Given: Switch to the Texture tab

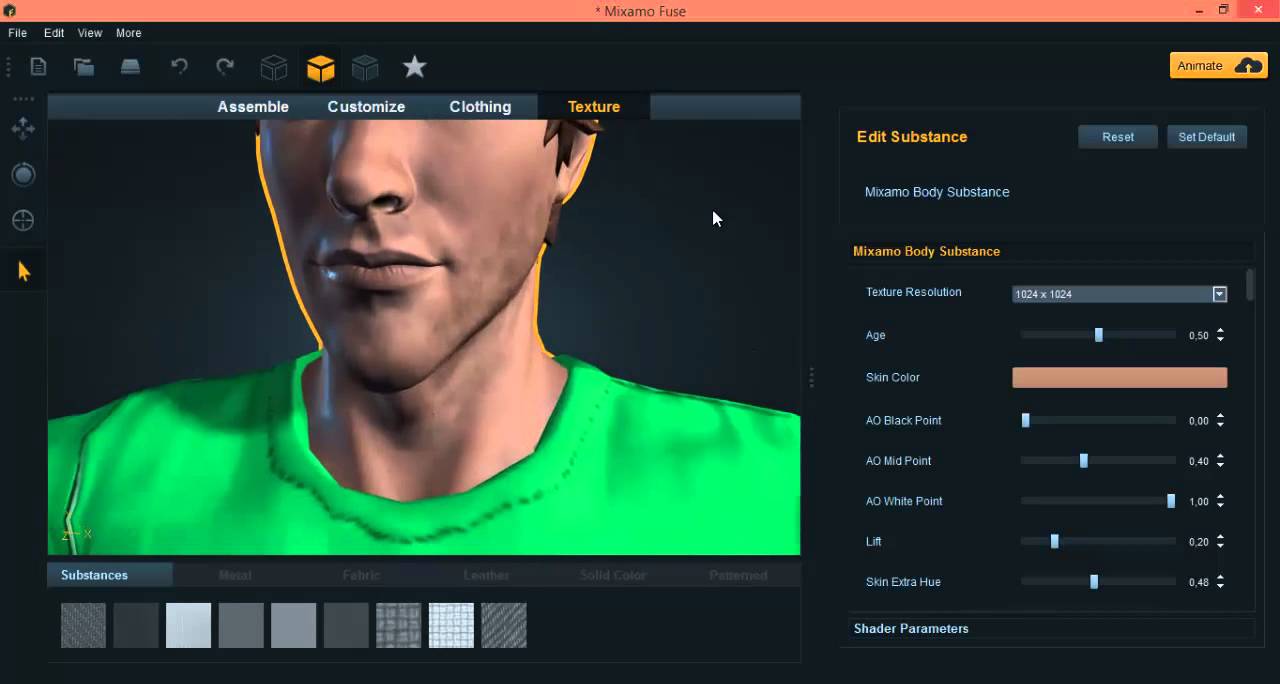Looking at the screenshot, I should pyautogui.click(x=594, y=107).
